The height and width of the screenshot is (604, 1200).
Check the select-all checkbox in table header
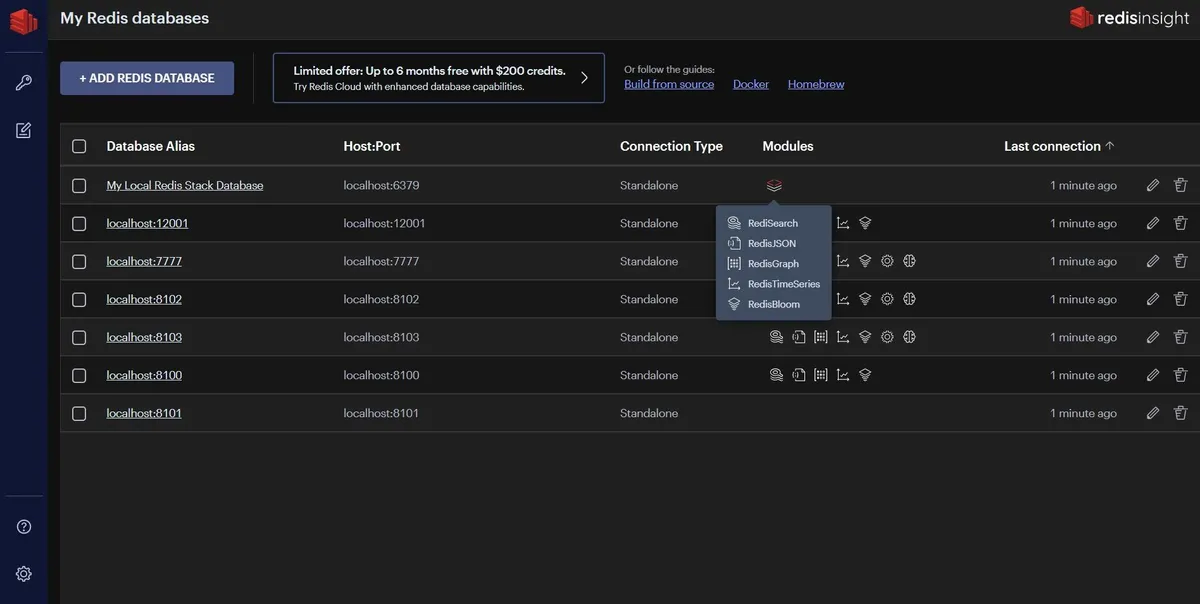click(77, 144)
